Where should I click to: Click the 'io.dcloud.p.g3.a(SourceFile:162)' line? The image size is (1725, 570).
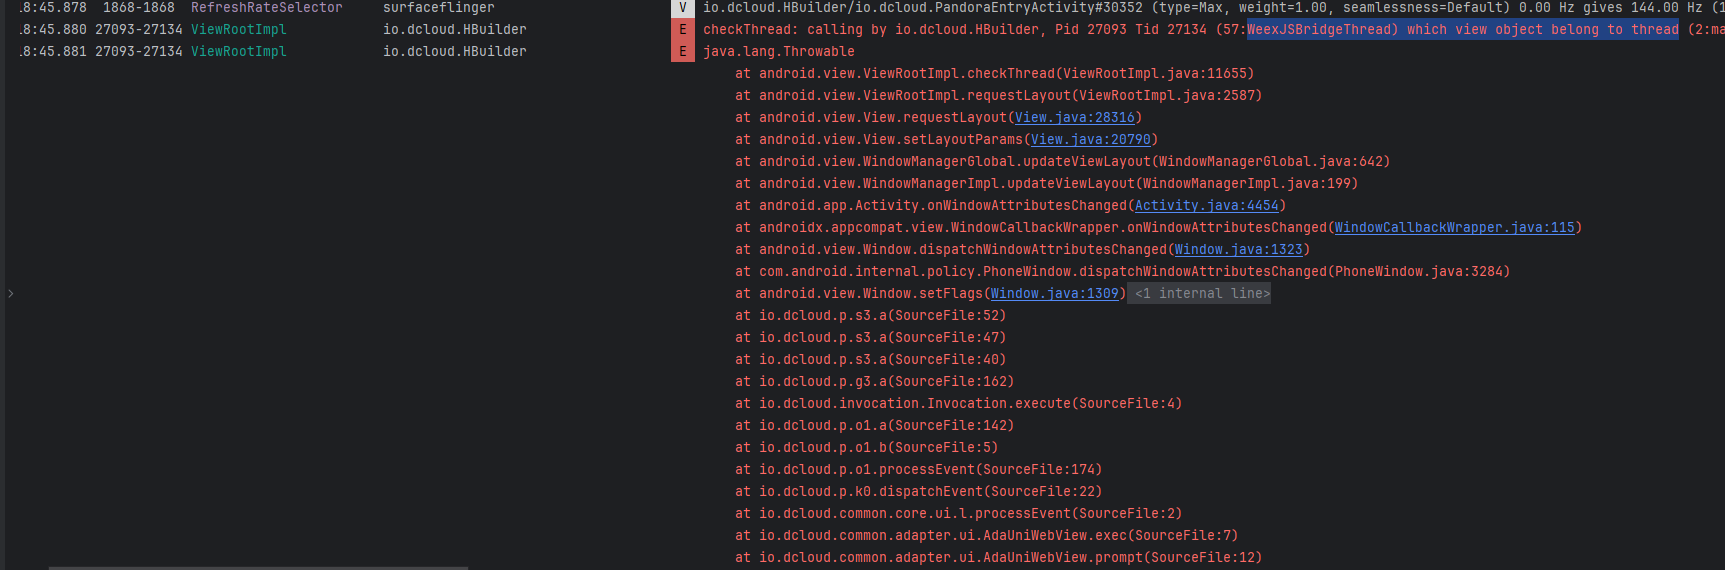tap(875, 382)
